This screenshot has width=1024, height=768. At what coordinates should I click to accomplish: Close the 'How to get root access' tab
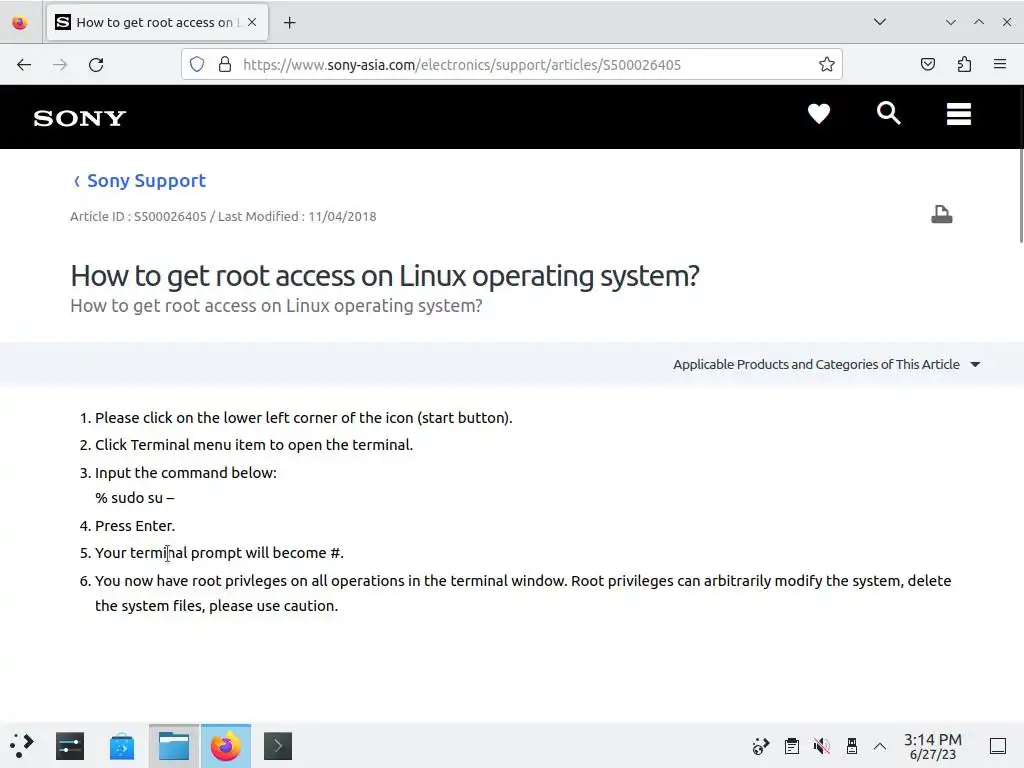252,22
